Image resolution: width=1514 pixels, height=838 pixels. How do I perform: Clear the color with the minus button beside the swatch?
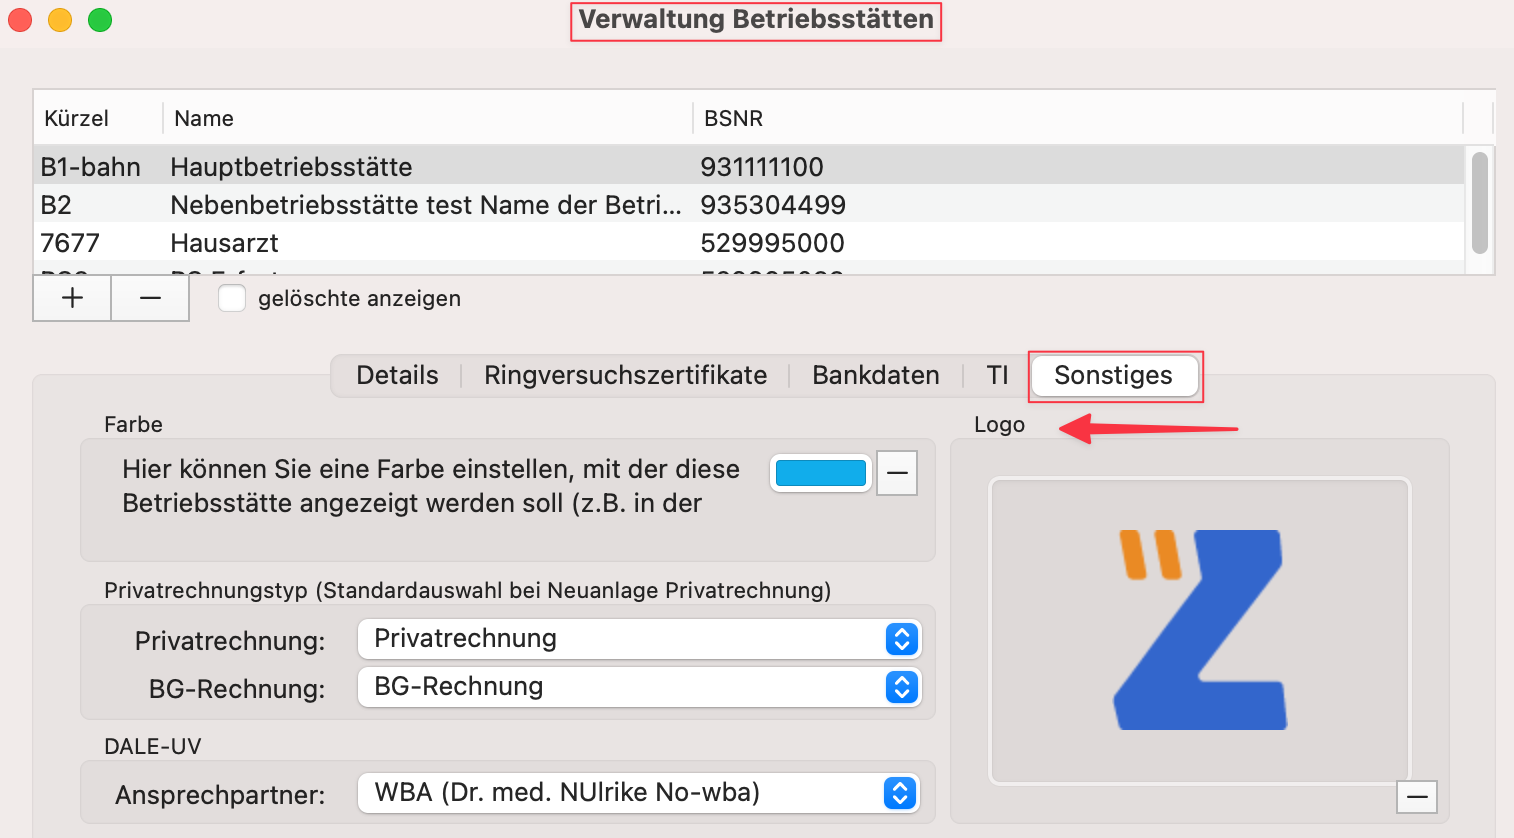pos(897,473)
